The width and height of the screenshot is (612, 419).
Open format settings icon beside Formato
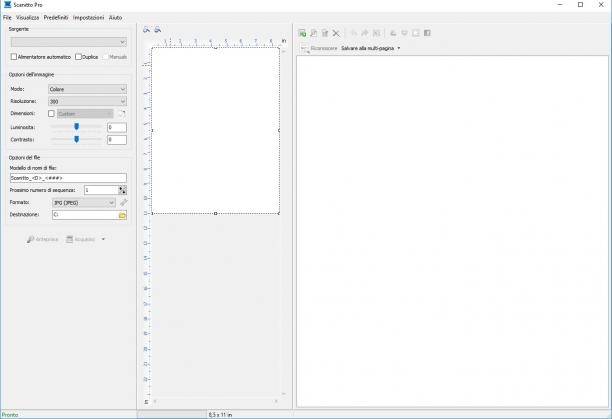(123, 203)
